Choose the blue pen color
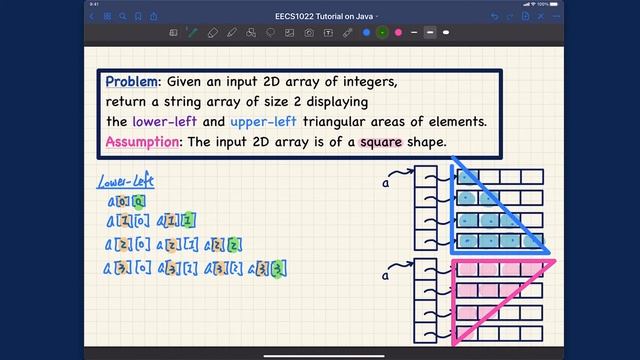 click(x=367, y=33)
